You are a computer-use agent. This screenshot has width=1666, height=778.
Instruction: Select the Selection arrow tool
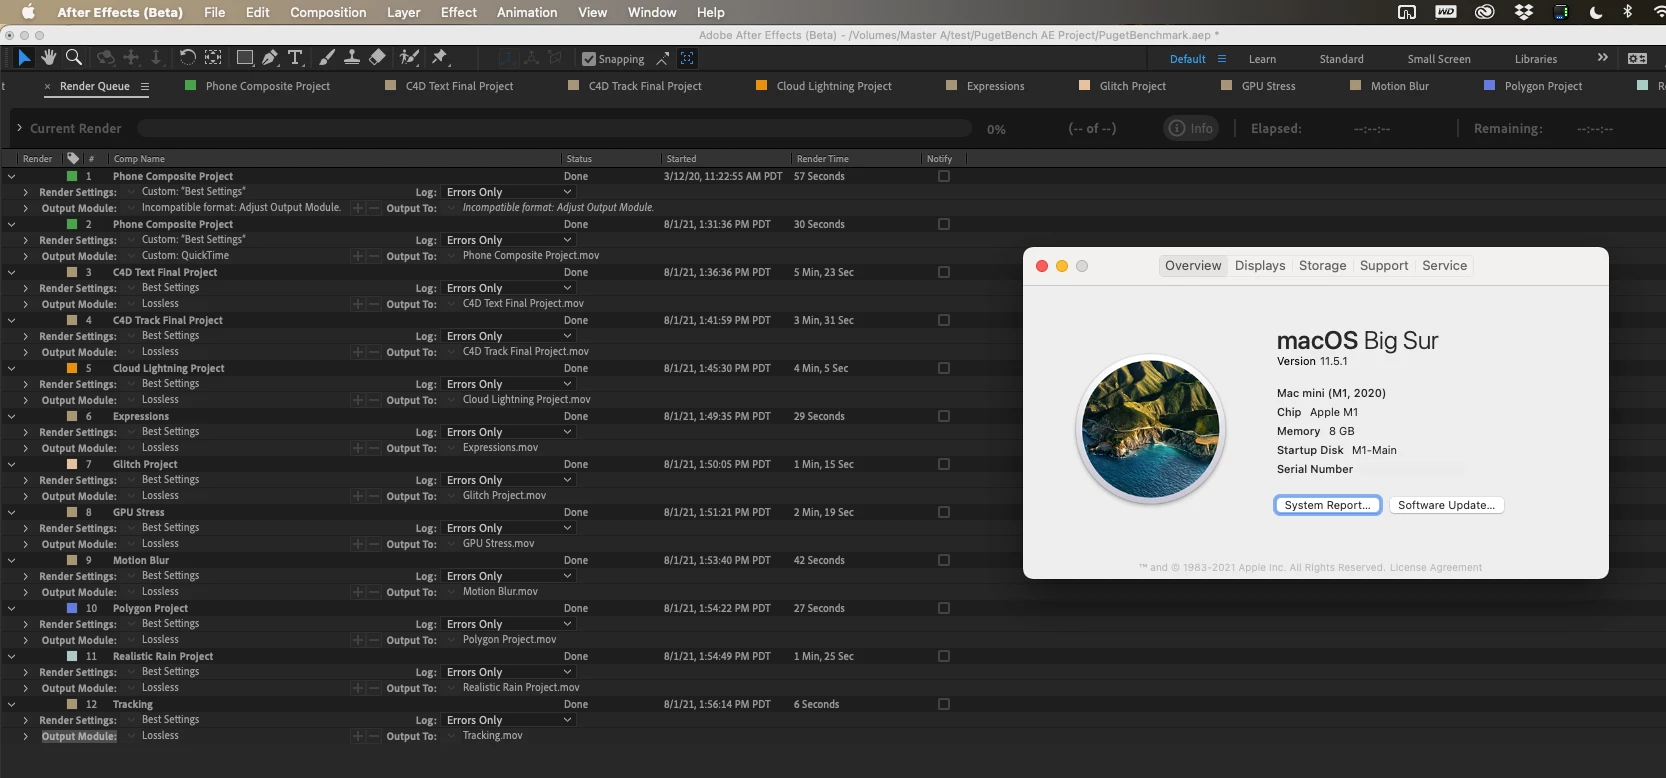click(x=24, y=58)
